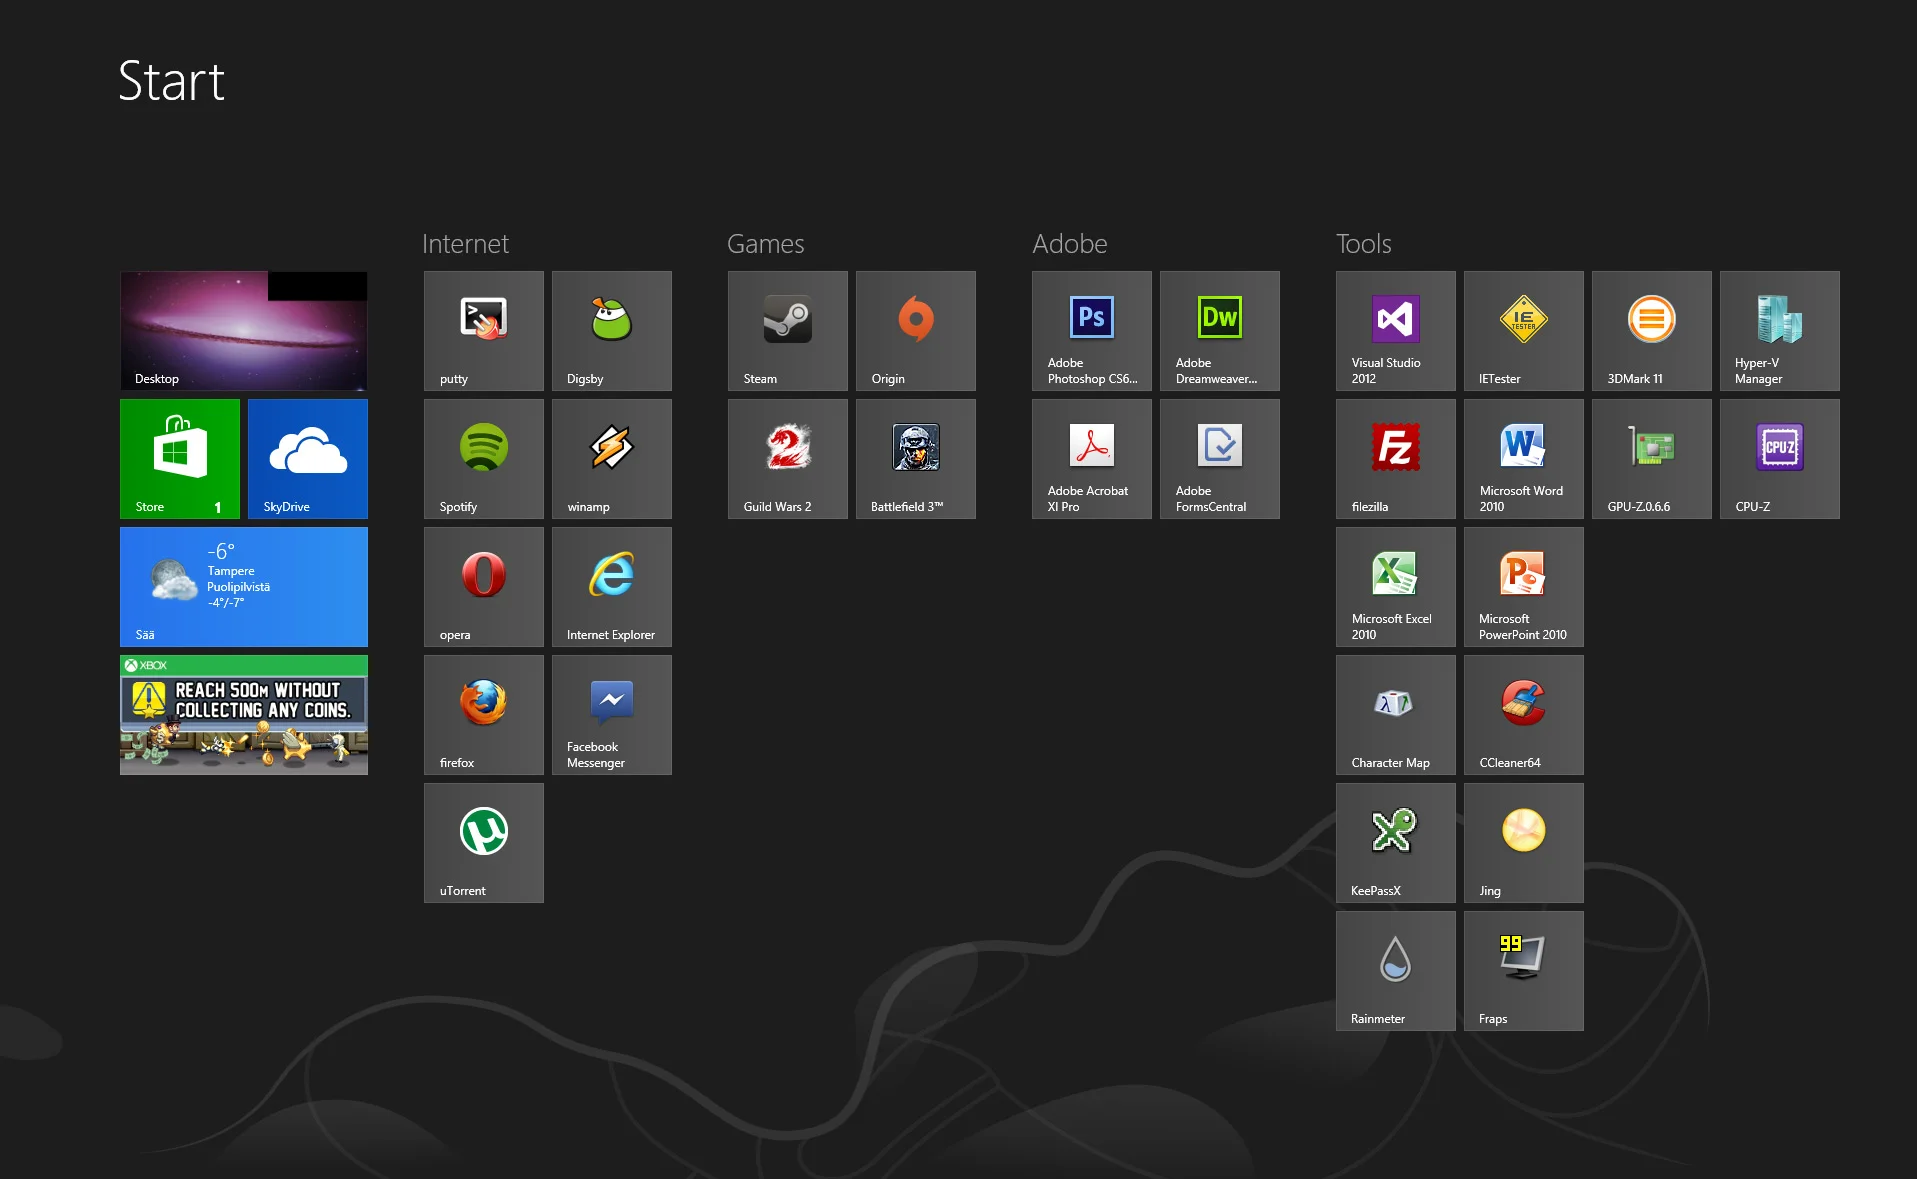Launch KeePassX password manager
The height and width of the screenshot is (1179, 1917).
point(1395,843)
